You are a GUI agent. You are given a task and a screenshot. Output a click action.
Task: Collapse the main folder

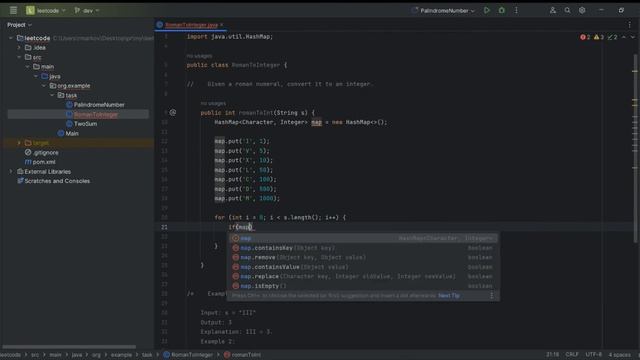click(x=28, y=67)
